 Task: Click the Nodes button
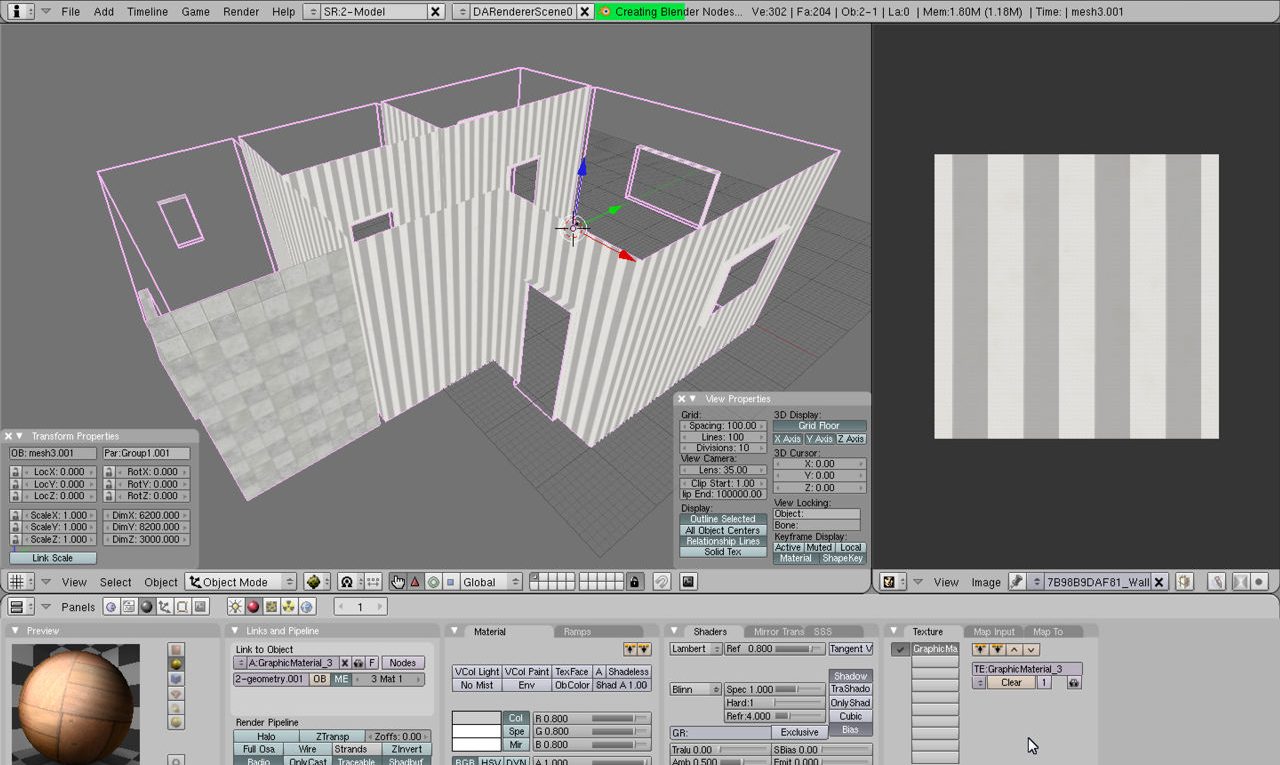click(x=402, y=663)
